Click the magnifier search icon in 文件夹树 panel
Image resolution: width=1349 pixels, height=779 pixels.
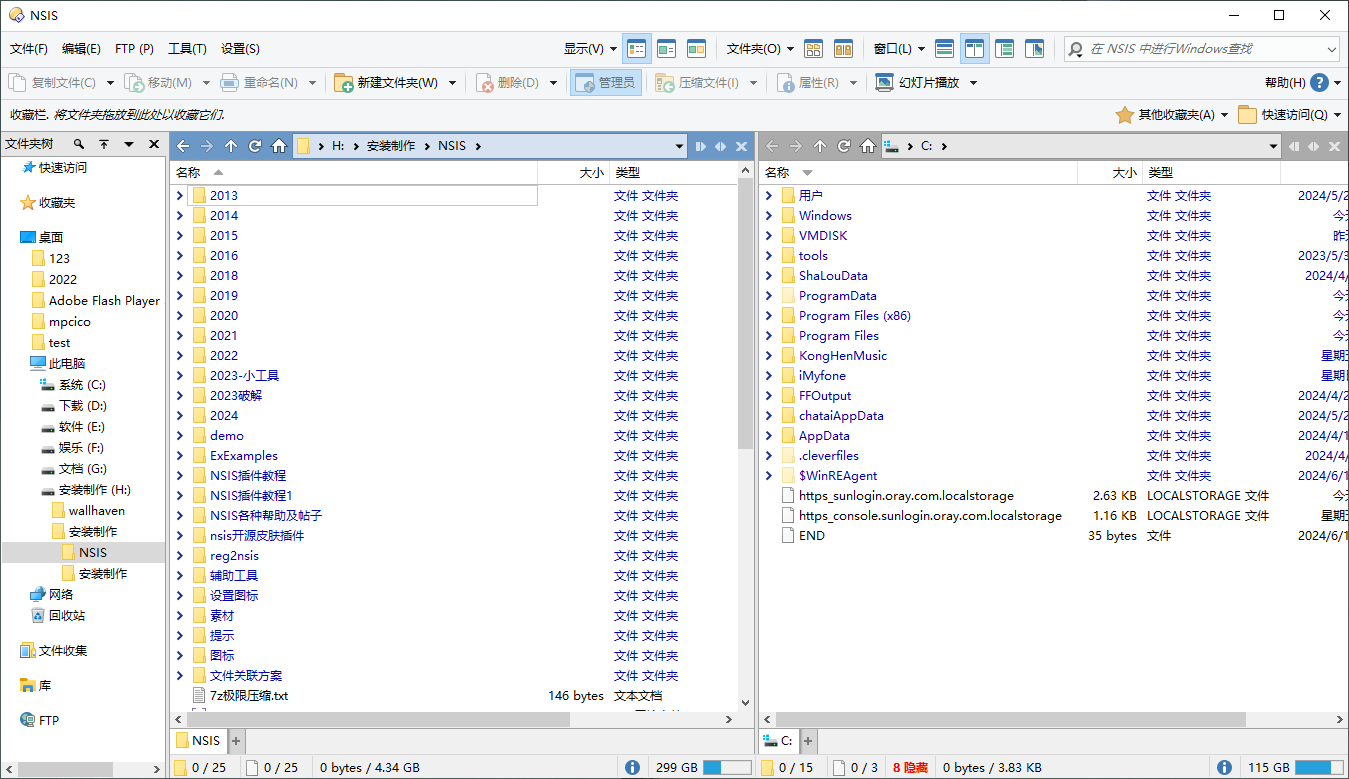pyautogui.click(x=79, y=144)
